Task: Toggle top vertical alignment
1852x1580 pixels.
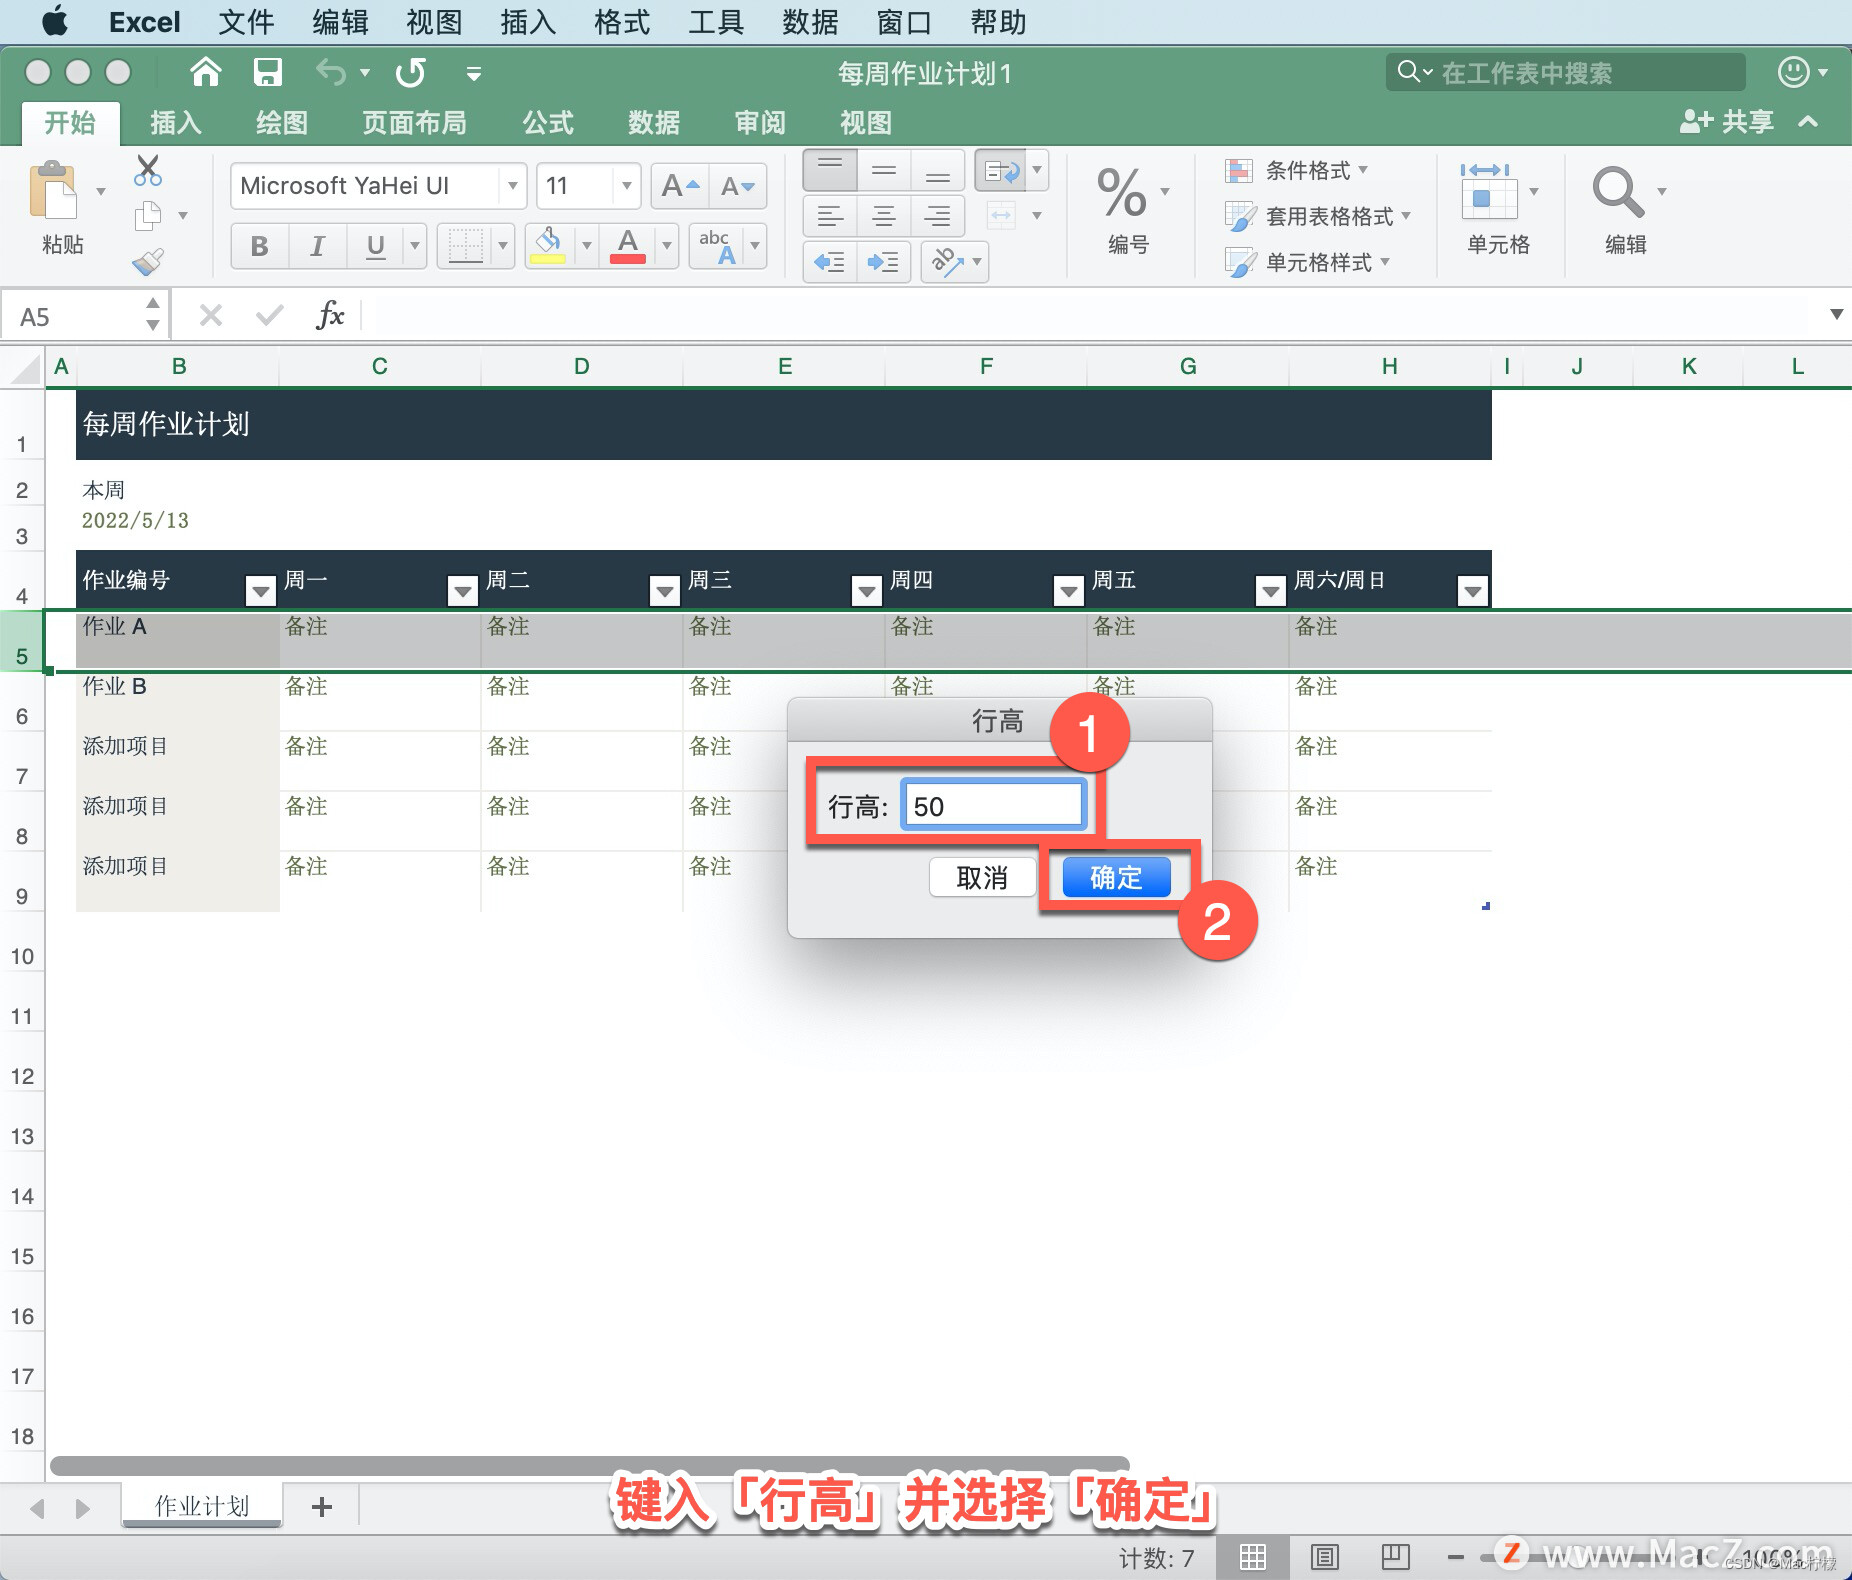Action: point(830,171)
